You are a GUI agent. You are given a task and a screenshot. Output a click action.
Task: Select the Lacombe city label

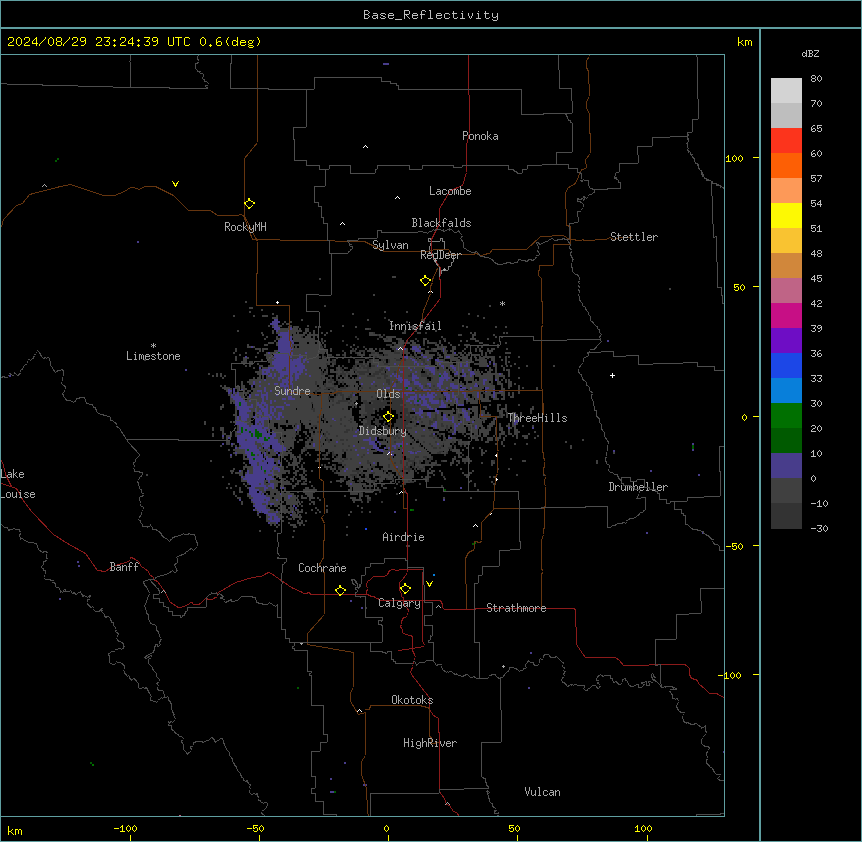[450, 191]
